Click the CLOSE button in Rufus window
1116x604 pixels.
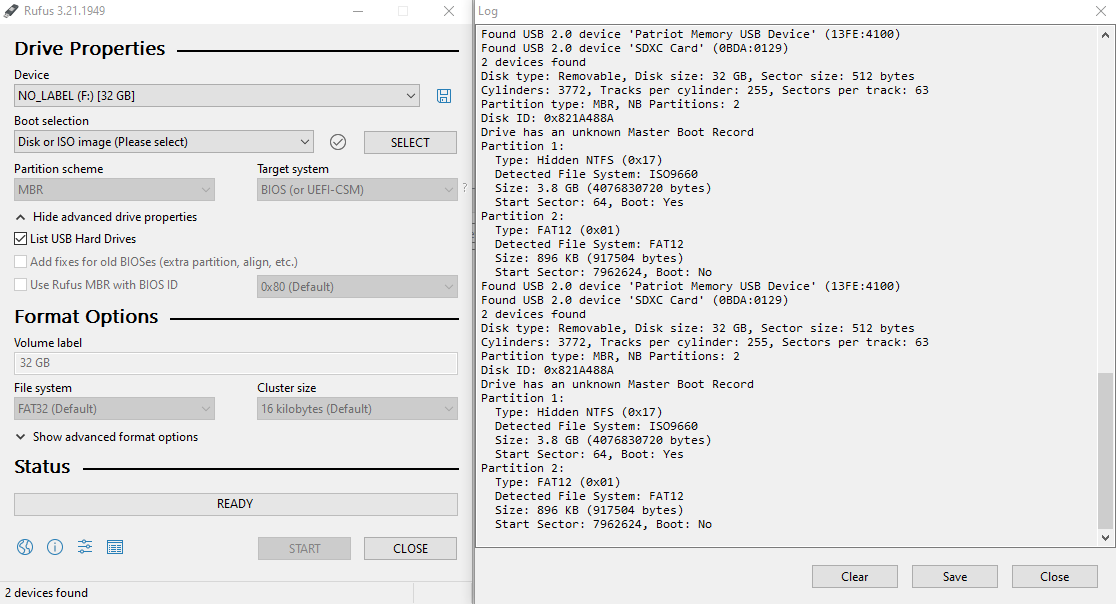(410, 549)
